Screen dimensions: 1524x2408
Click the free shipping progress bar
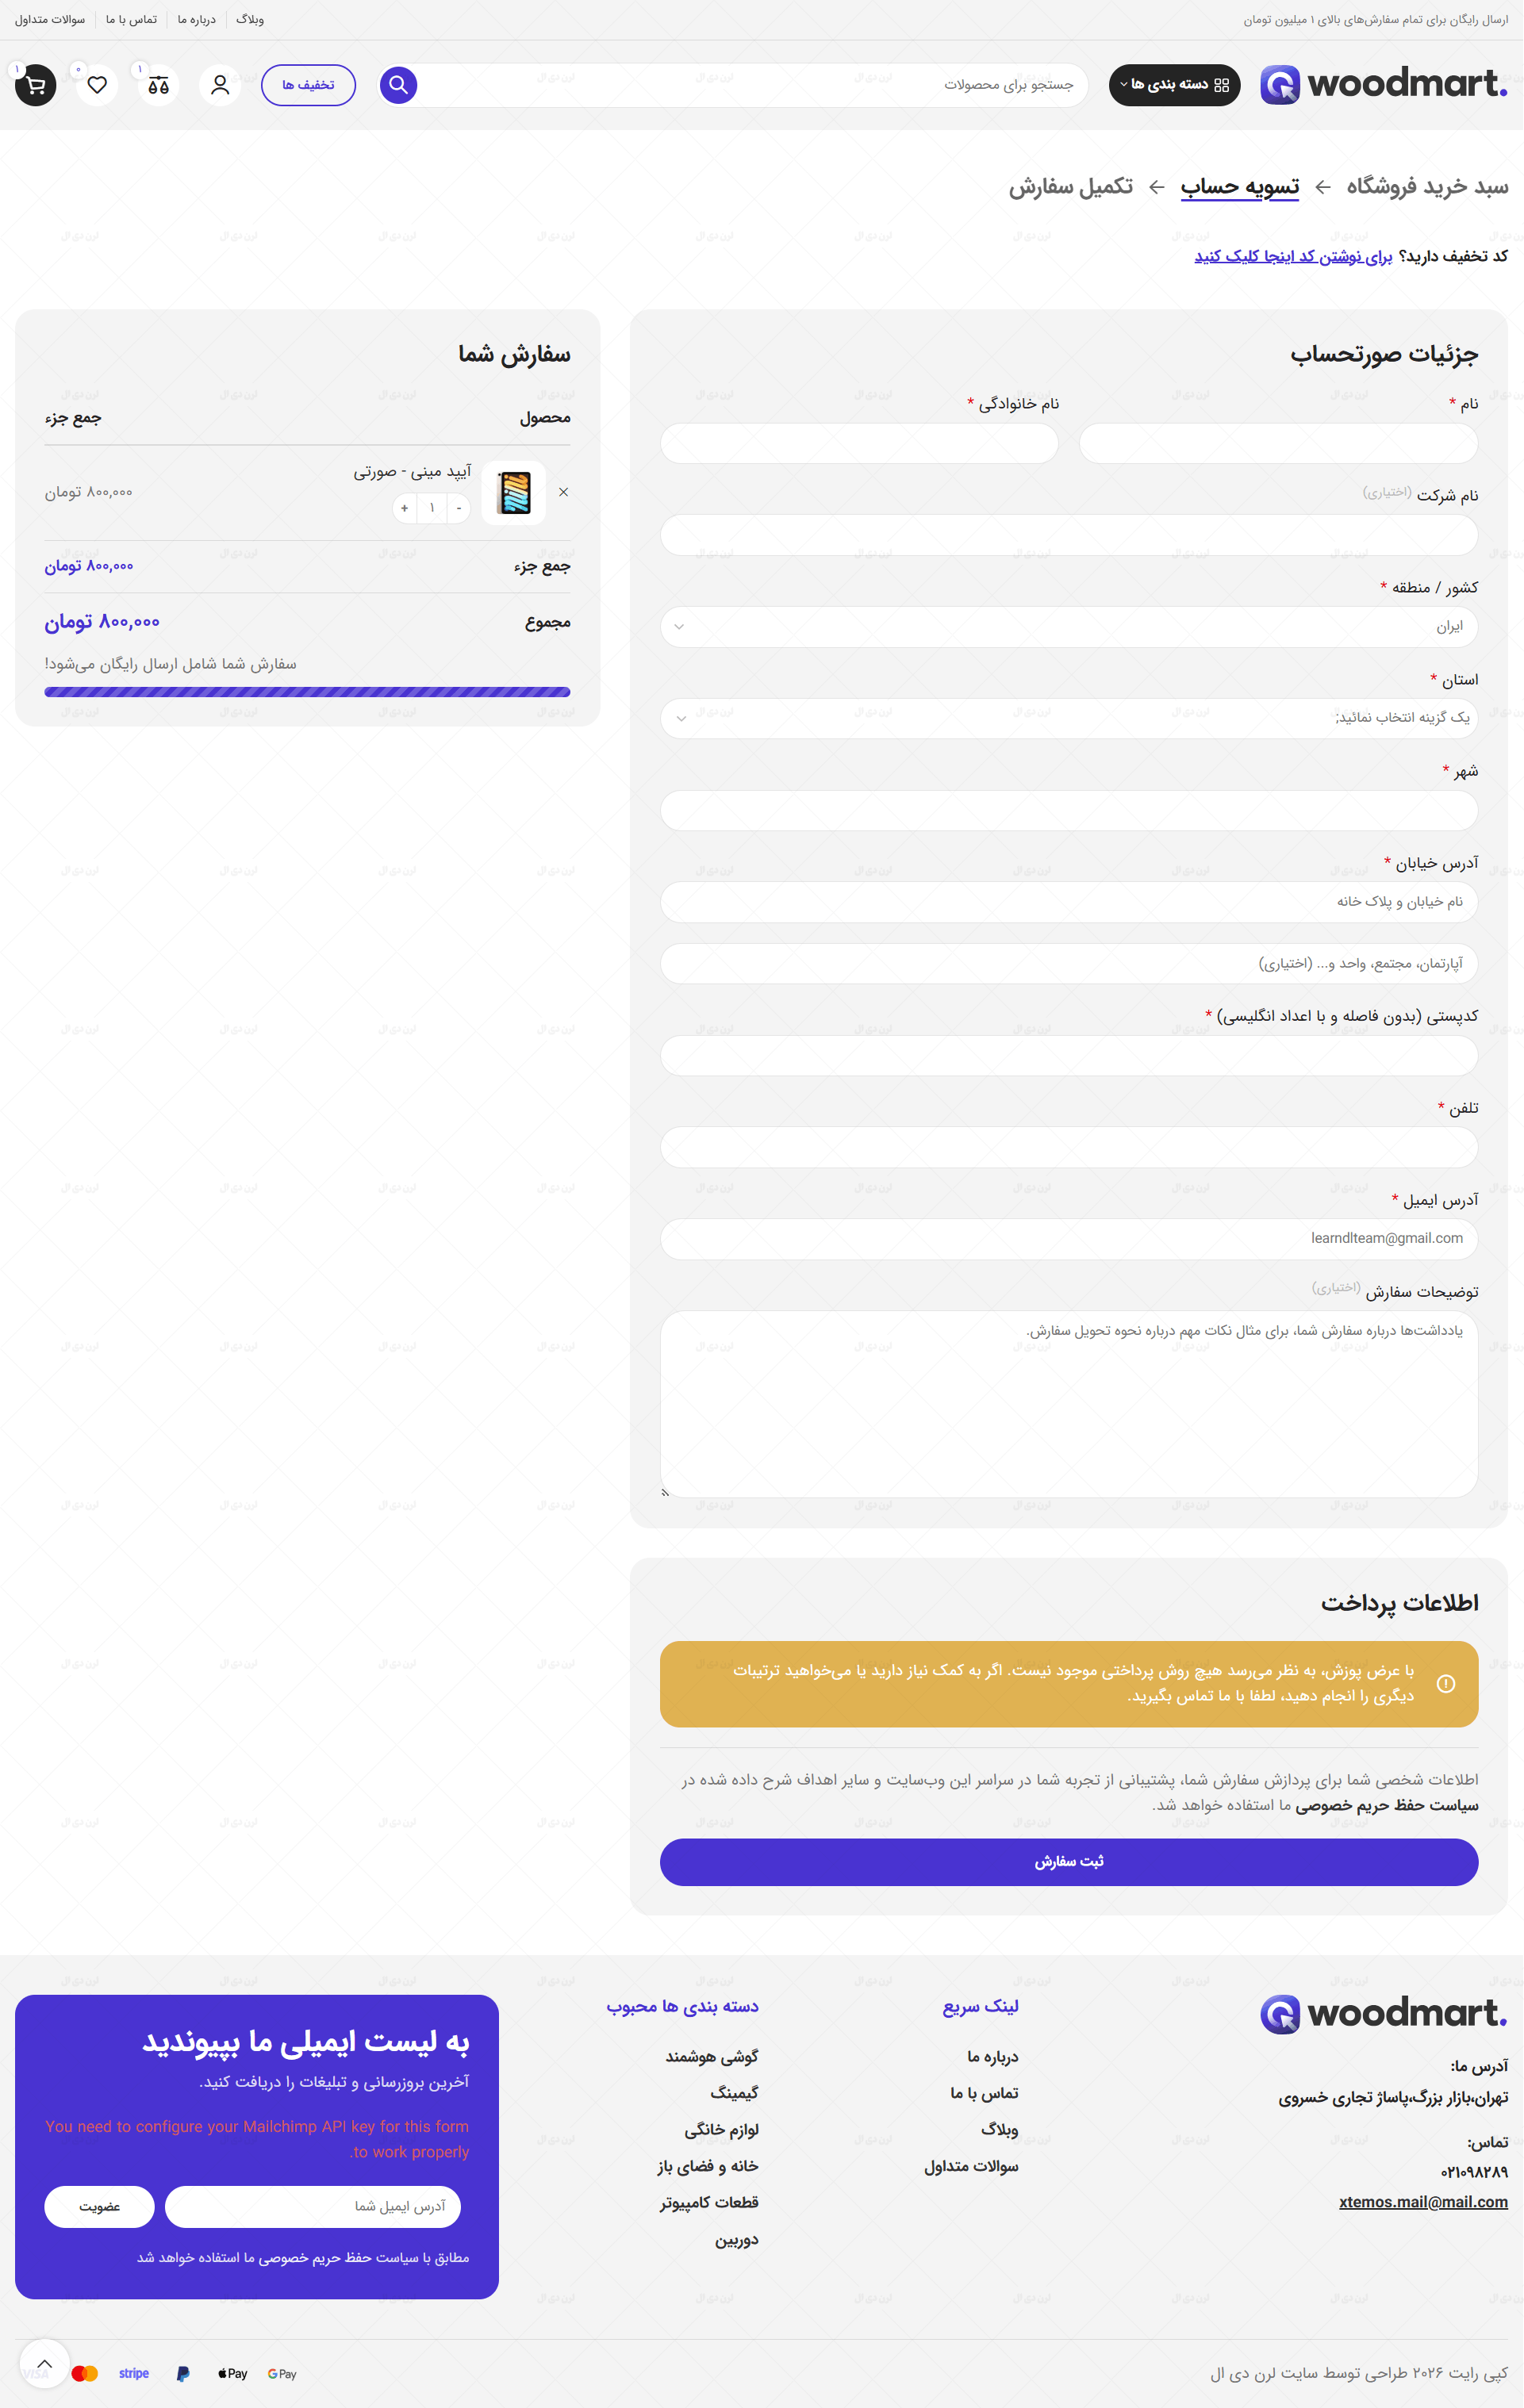point(307,692)
